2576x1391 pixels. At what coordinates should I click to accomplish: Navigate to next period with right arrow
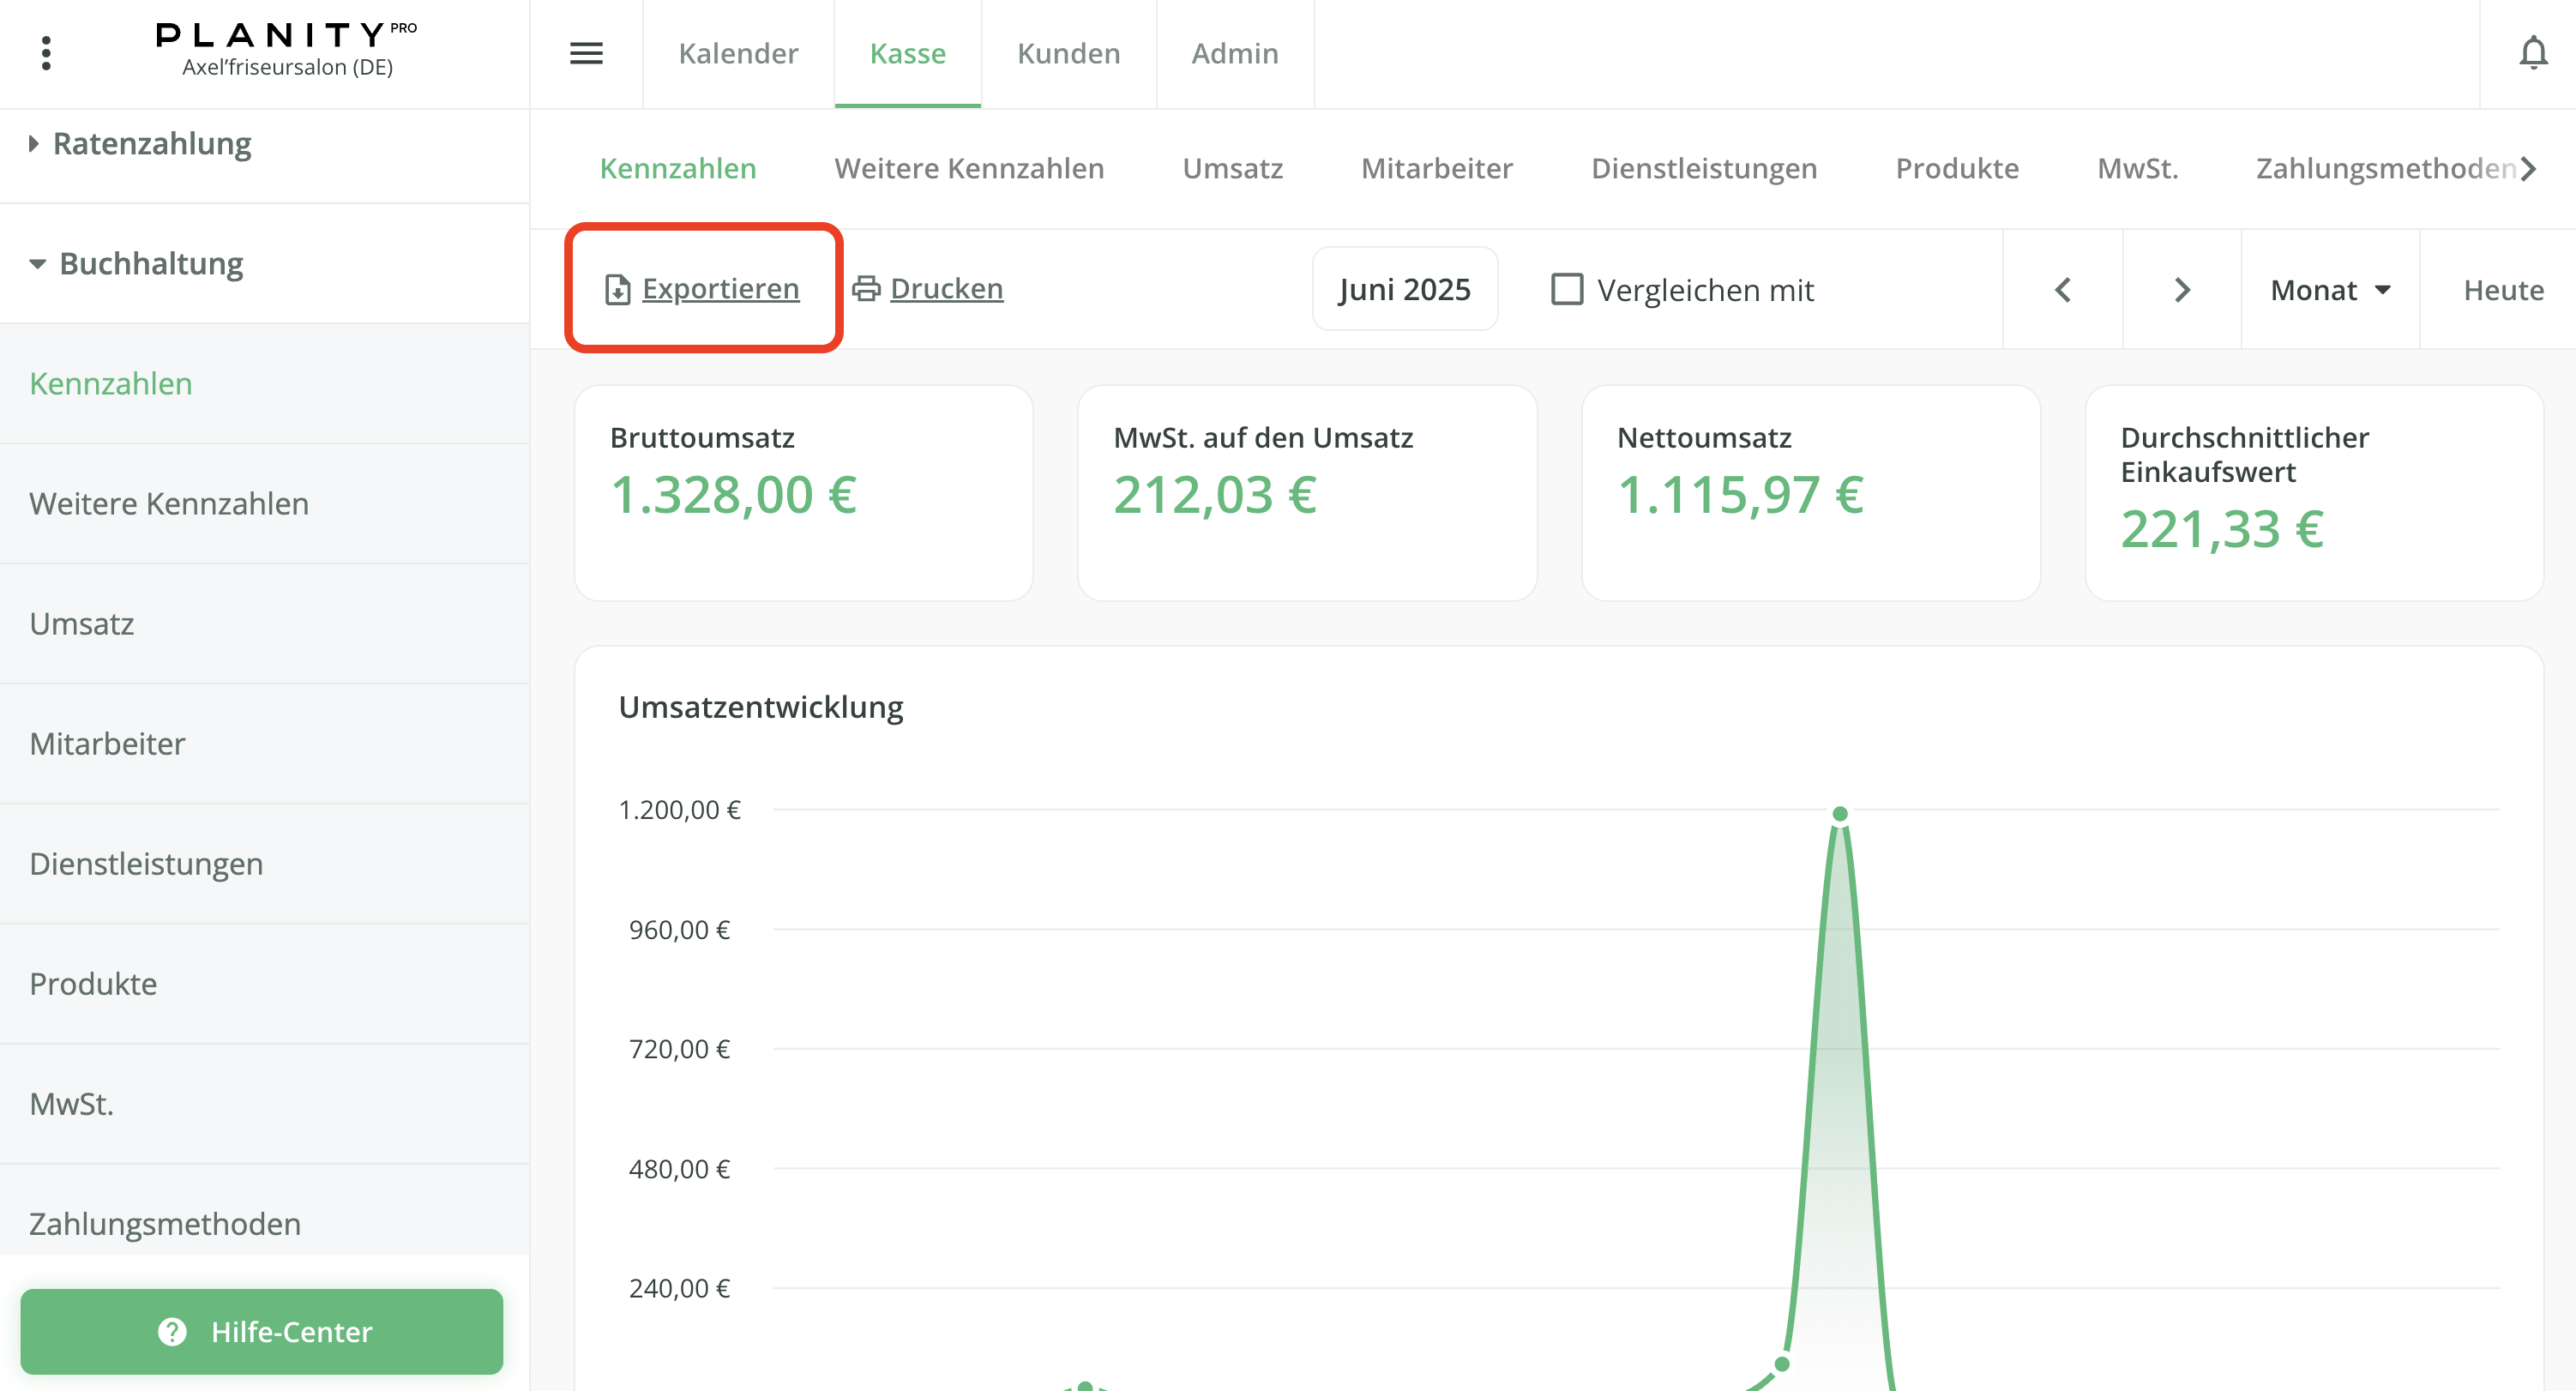tap(2181, 290)
